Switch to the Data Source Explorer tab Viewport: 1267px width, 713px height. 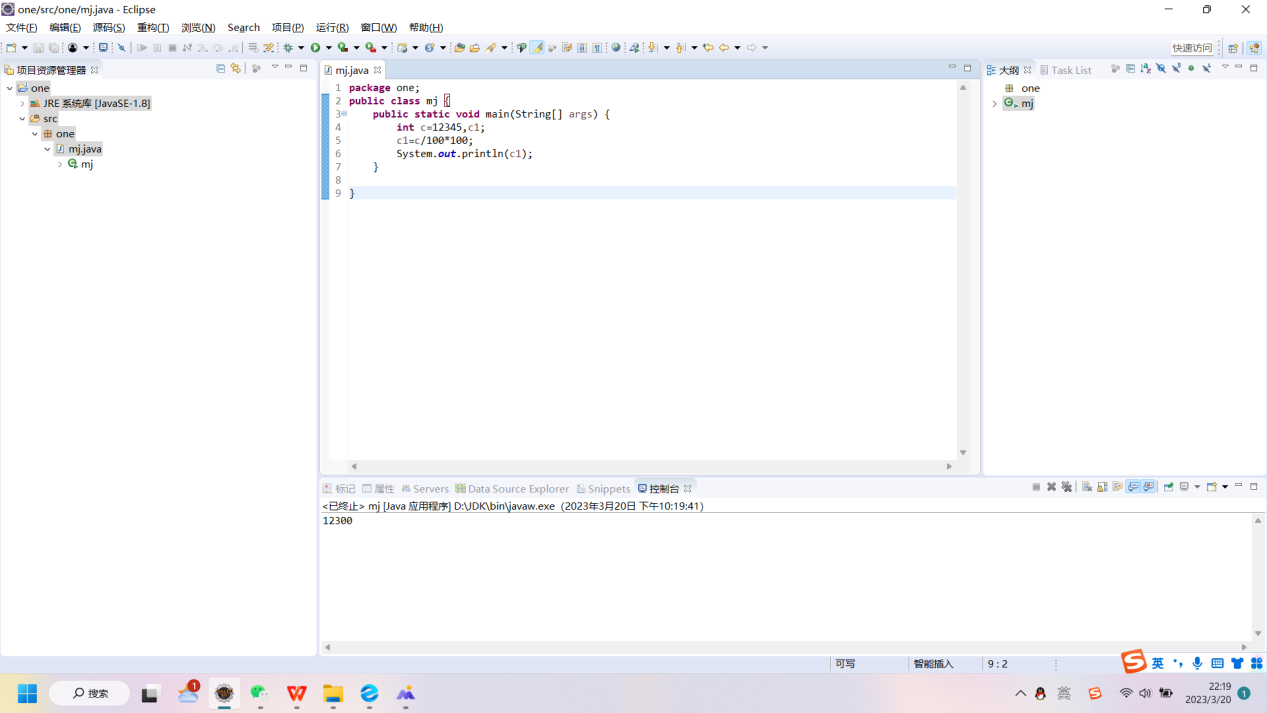[x=512, y=489]
